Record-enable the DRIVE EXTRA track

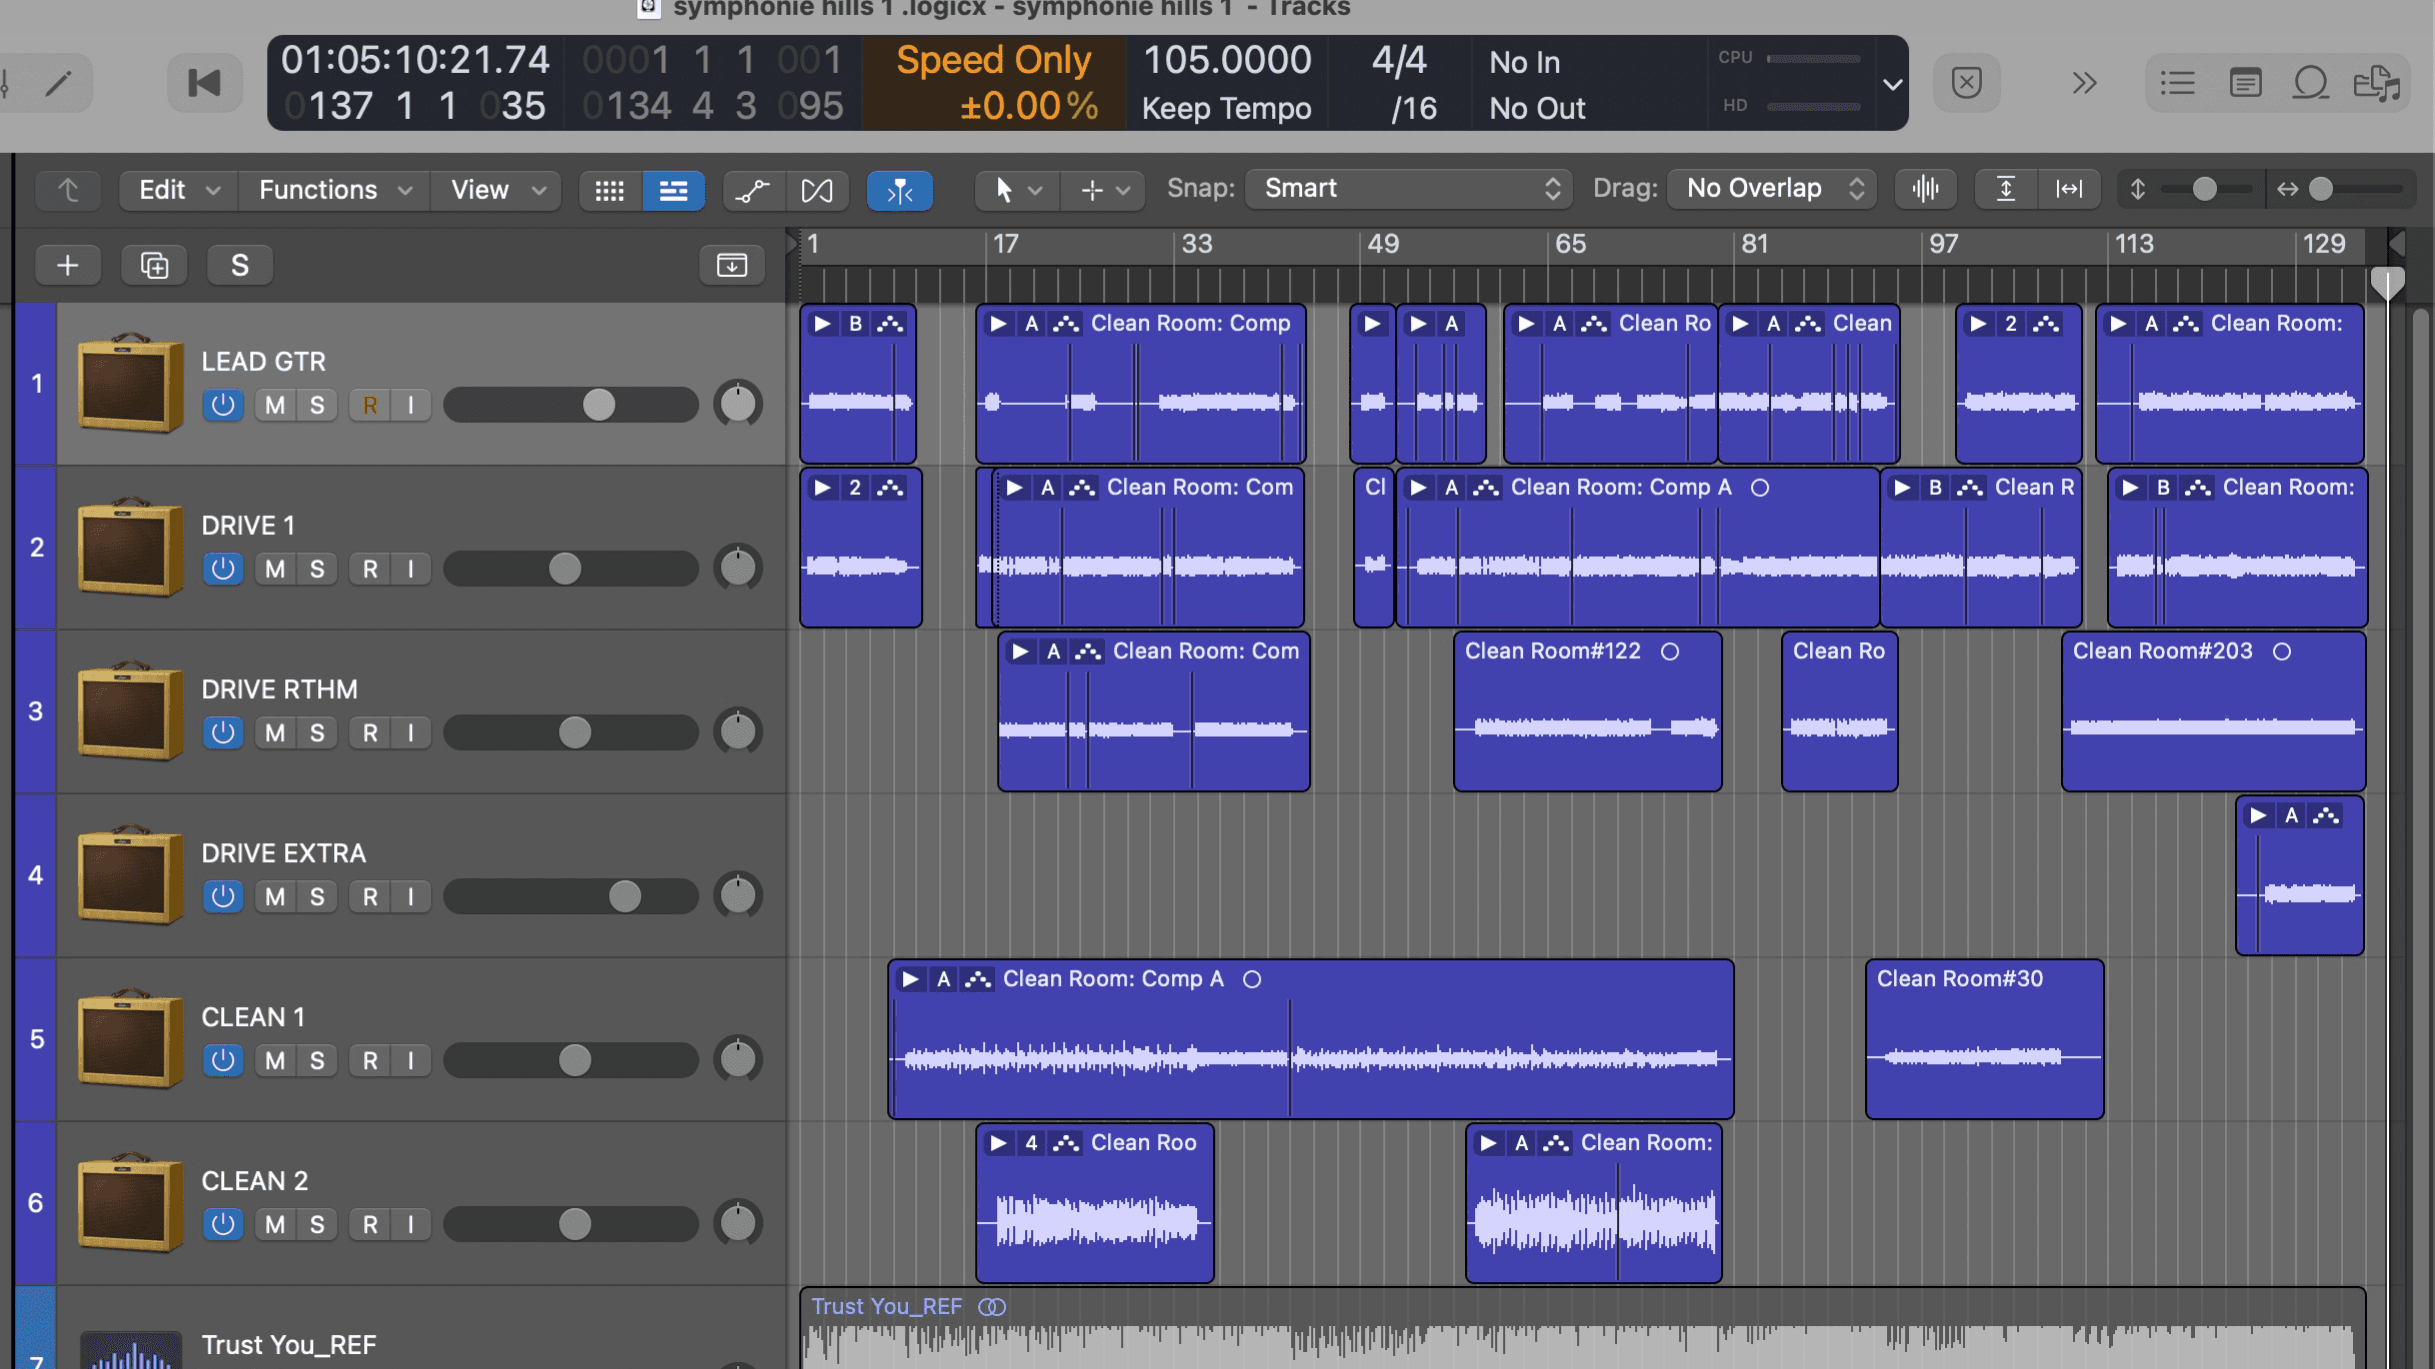[370, 897]
